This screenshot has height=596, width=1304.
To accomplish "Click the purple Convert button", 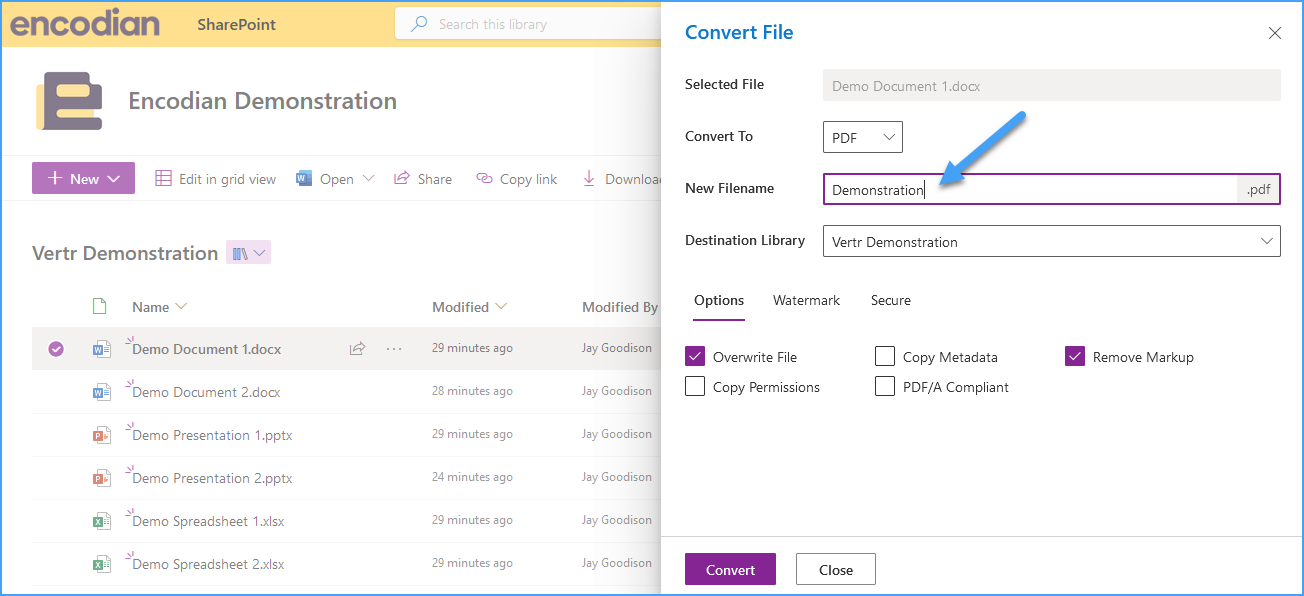I will (731, 569).
